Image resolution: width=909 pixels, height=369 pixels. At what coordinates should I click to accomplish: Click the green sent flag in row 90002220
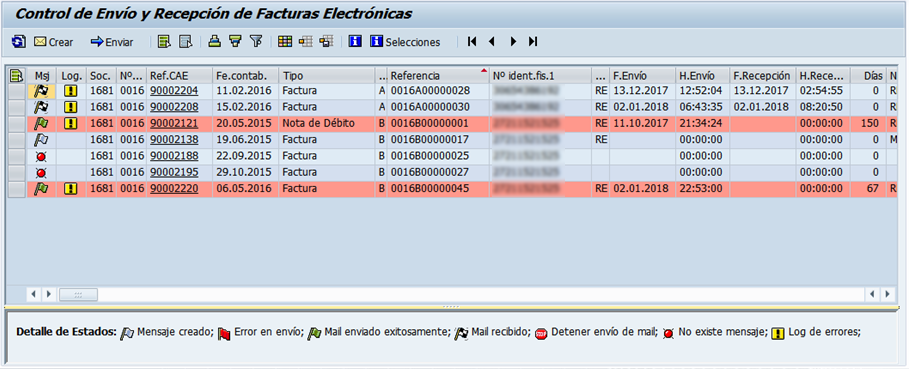point(41,188)
